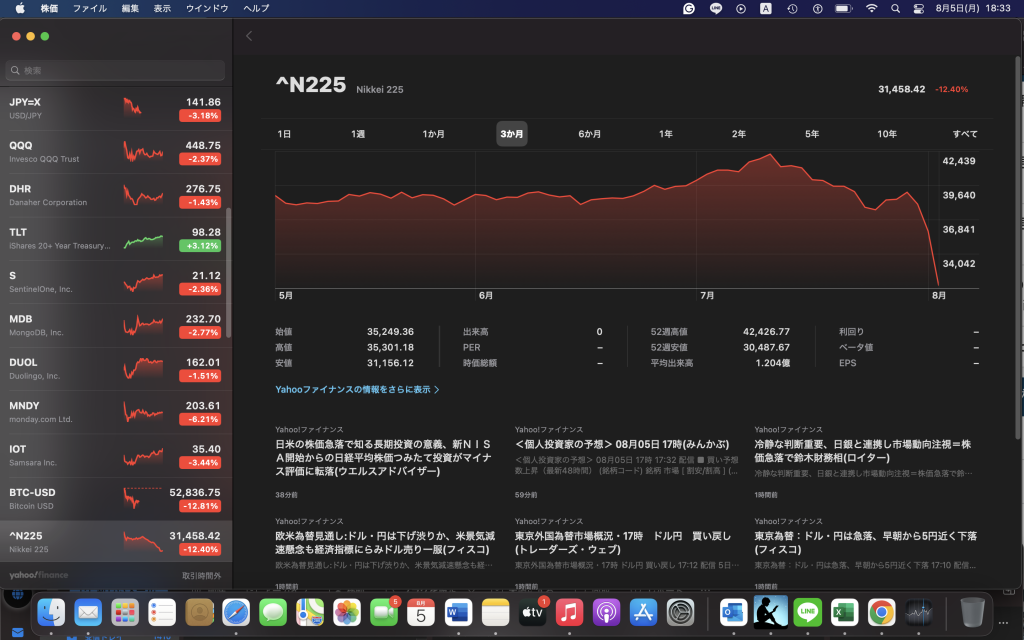The height and width of the screenshot is (640, 1024).
Task: Open the 表示 menu in the menu bar
Action: [162, 8]
